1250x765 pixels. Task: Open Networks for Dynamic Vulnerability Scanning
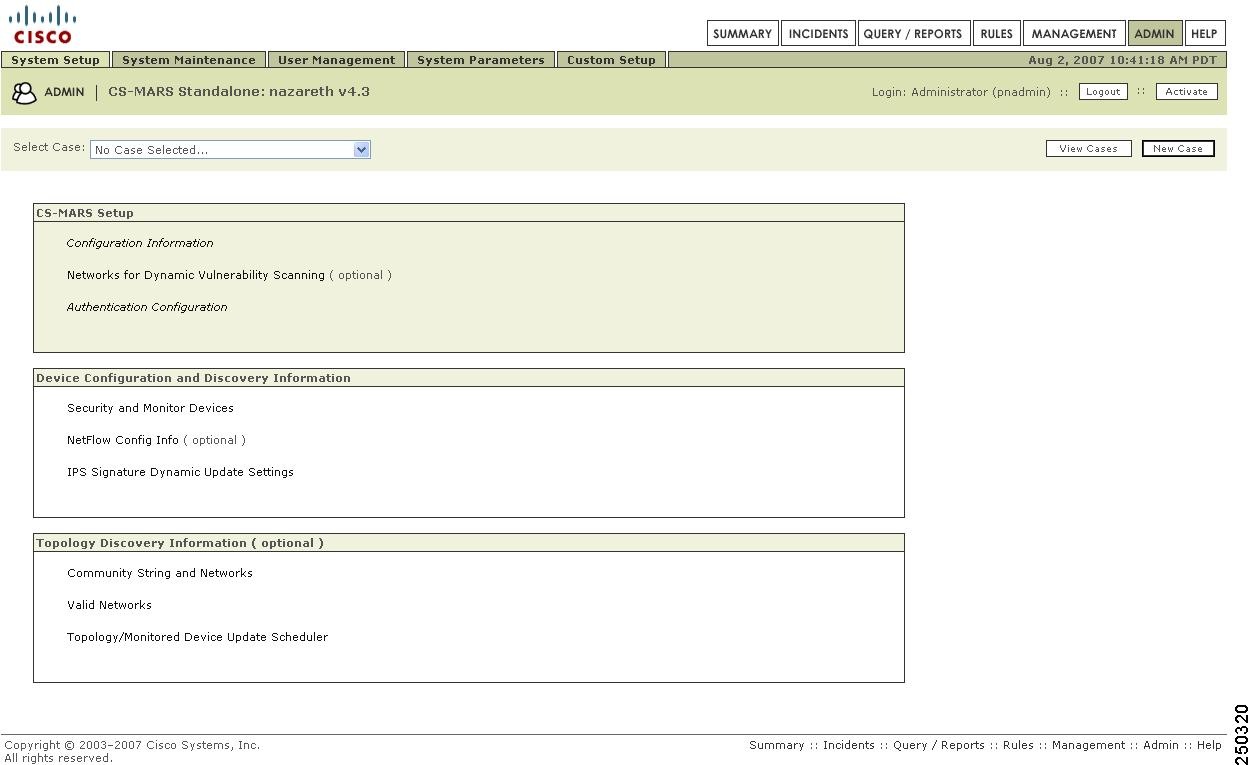196,275
